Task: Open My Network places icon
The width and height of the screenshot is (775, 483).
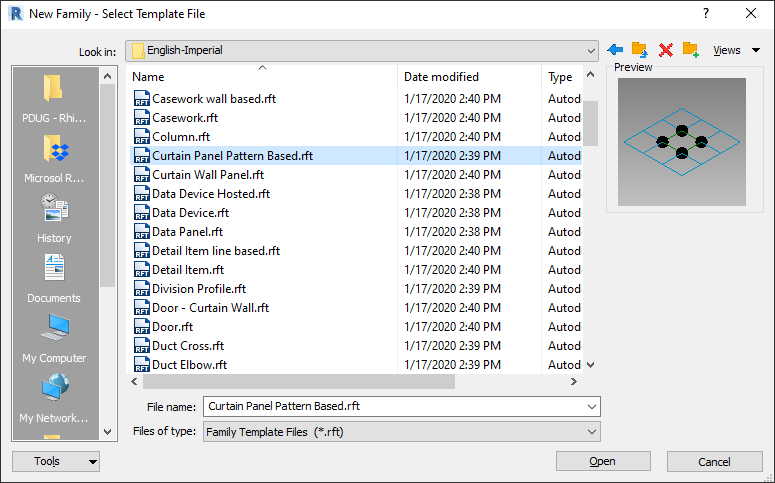Action: pos(54,398)
